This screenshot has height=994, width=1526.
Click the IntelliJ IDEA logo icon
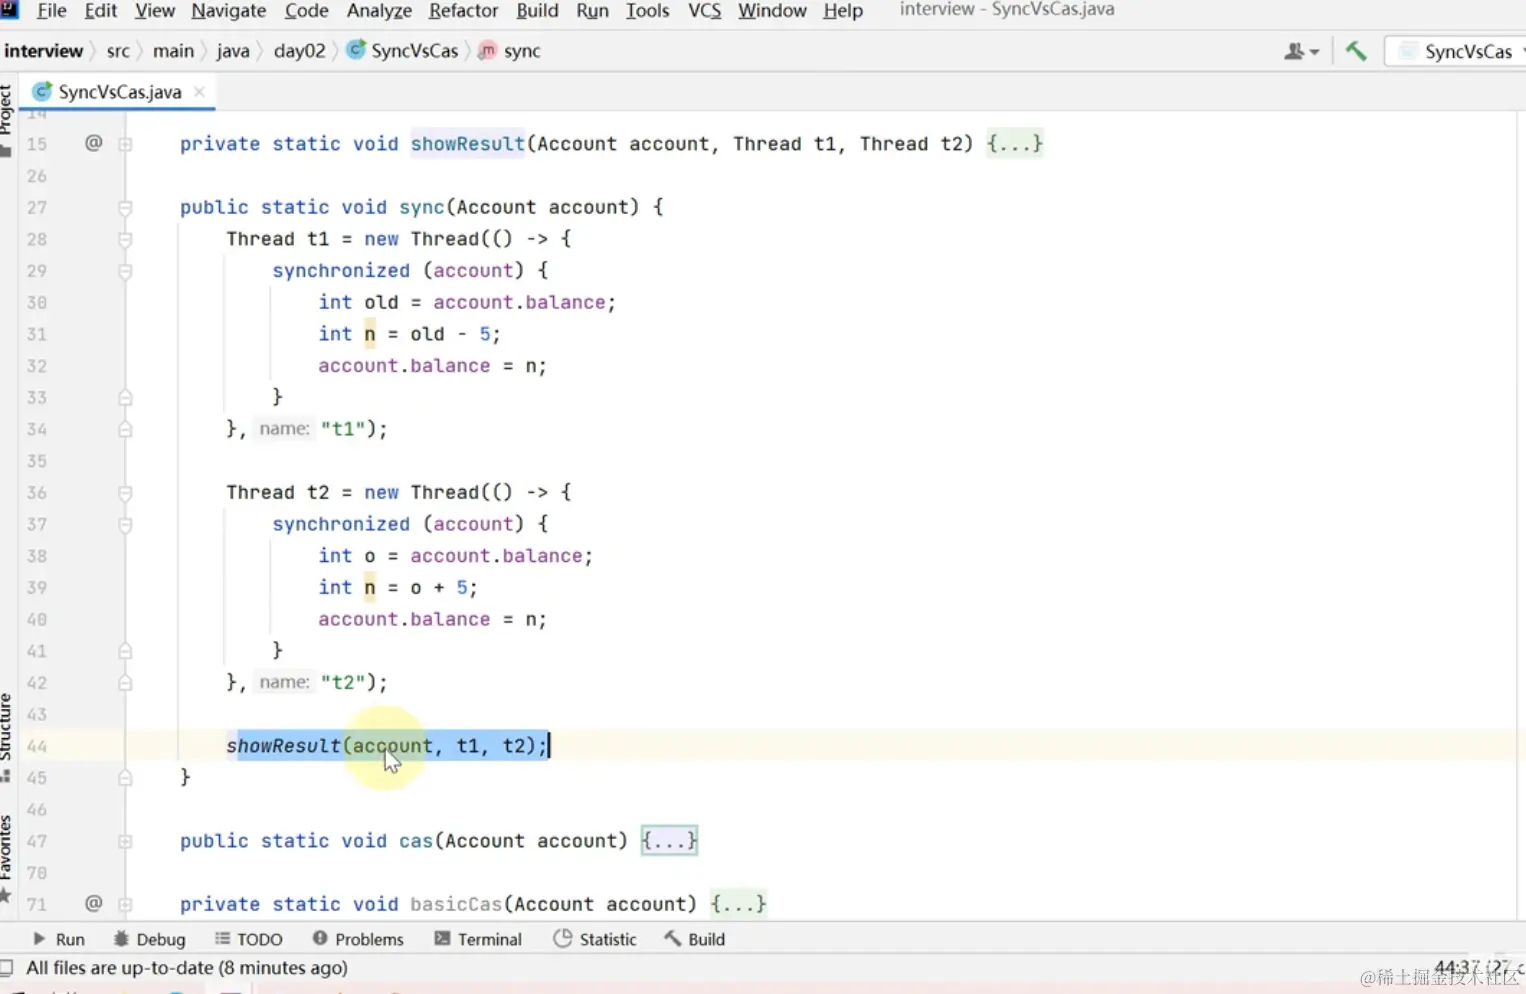[9, 10]
